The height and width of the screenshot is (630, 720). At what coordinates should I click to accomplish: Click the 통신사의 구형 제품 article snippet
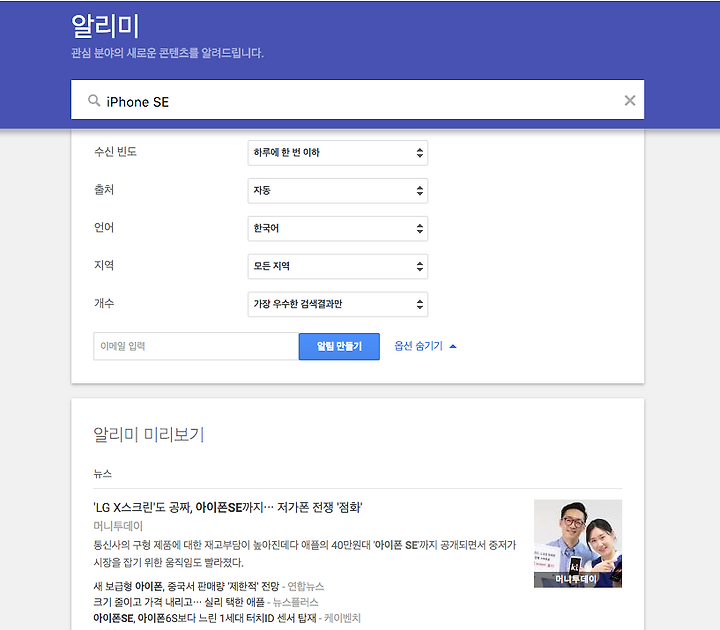click(x=304, y=554)
